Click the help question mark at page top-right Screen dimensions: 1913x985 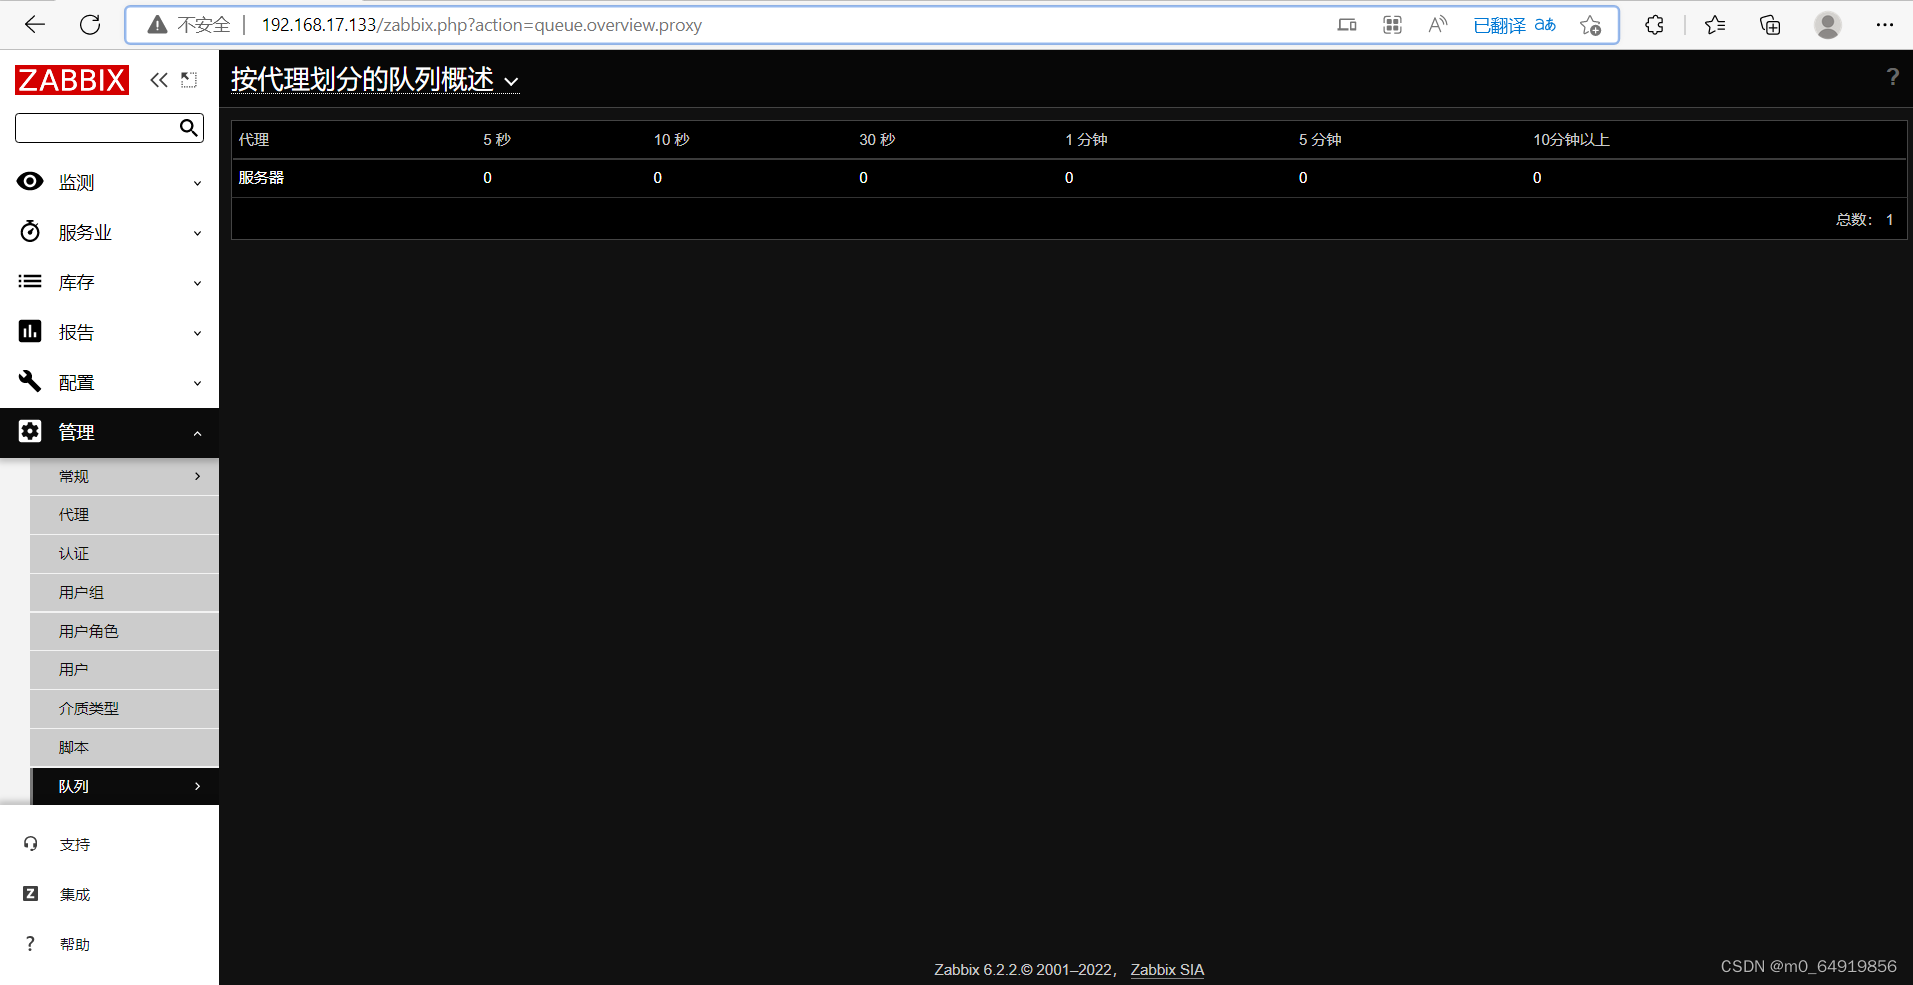pos(1892,77)
